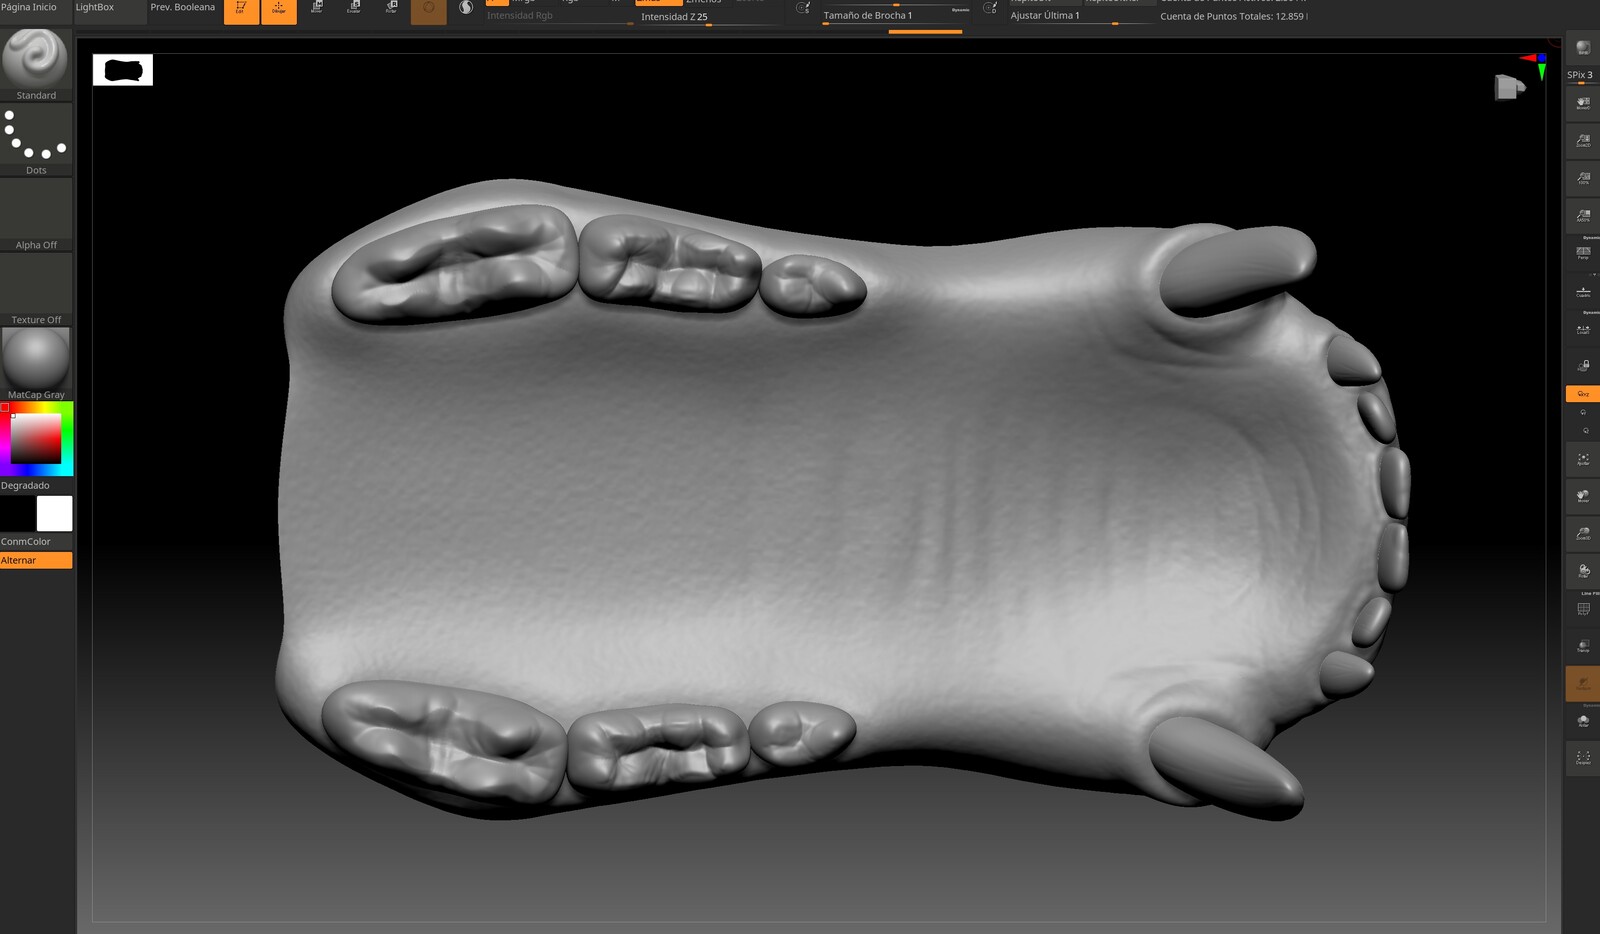
Task: Click the Transp transparency icon
Action: pos(1583,646)
